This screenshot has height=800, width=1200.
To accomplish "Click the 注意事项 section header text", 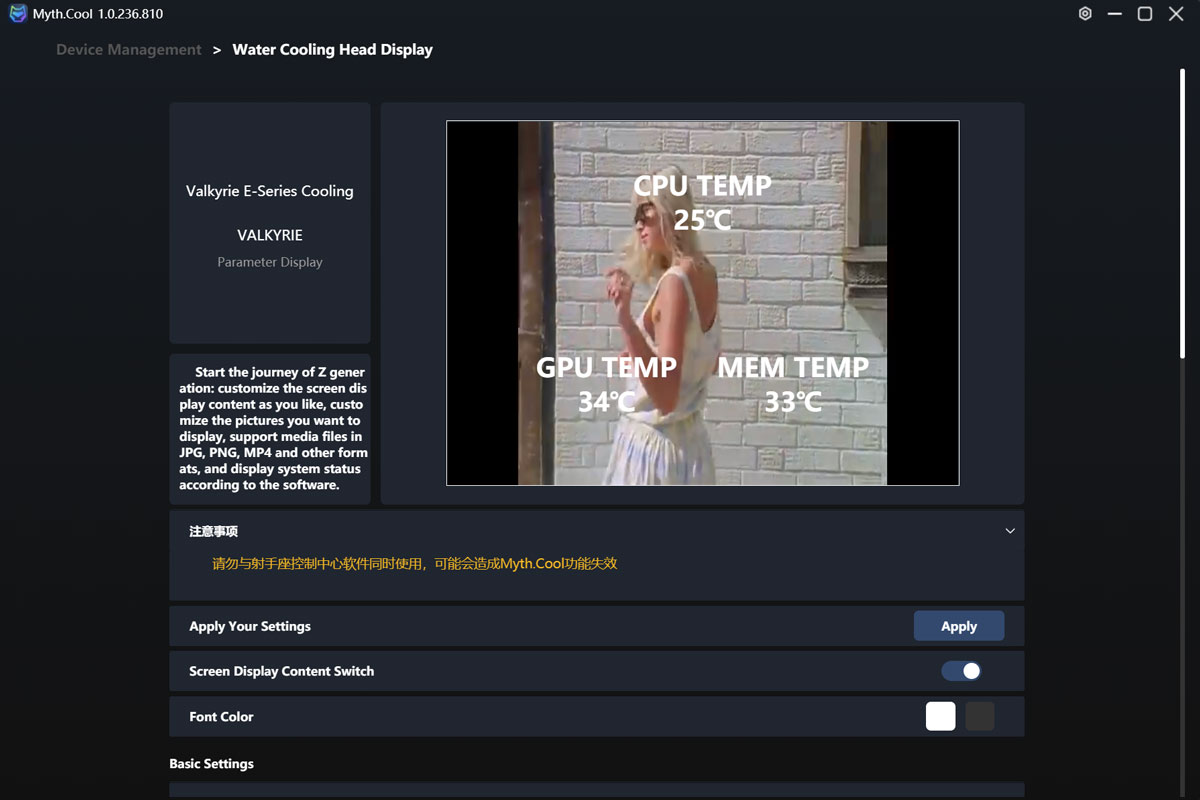I will tap(213, 532).
